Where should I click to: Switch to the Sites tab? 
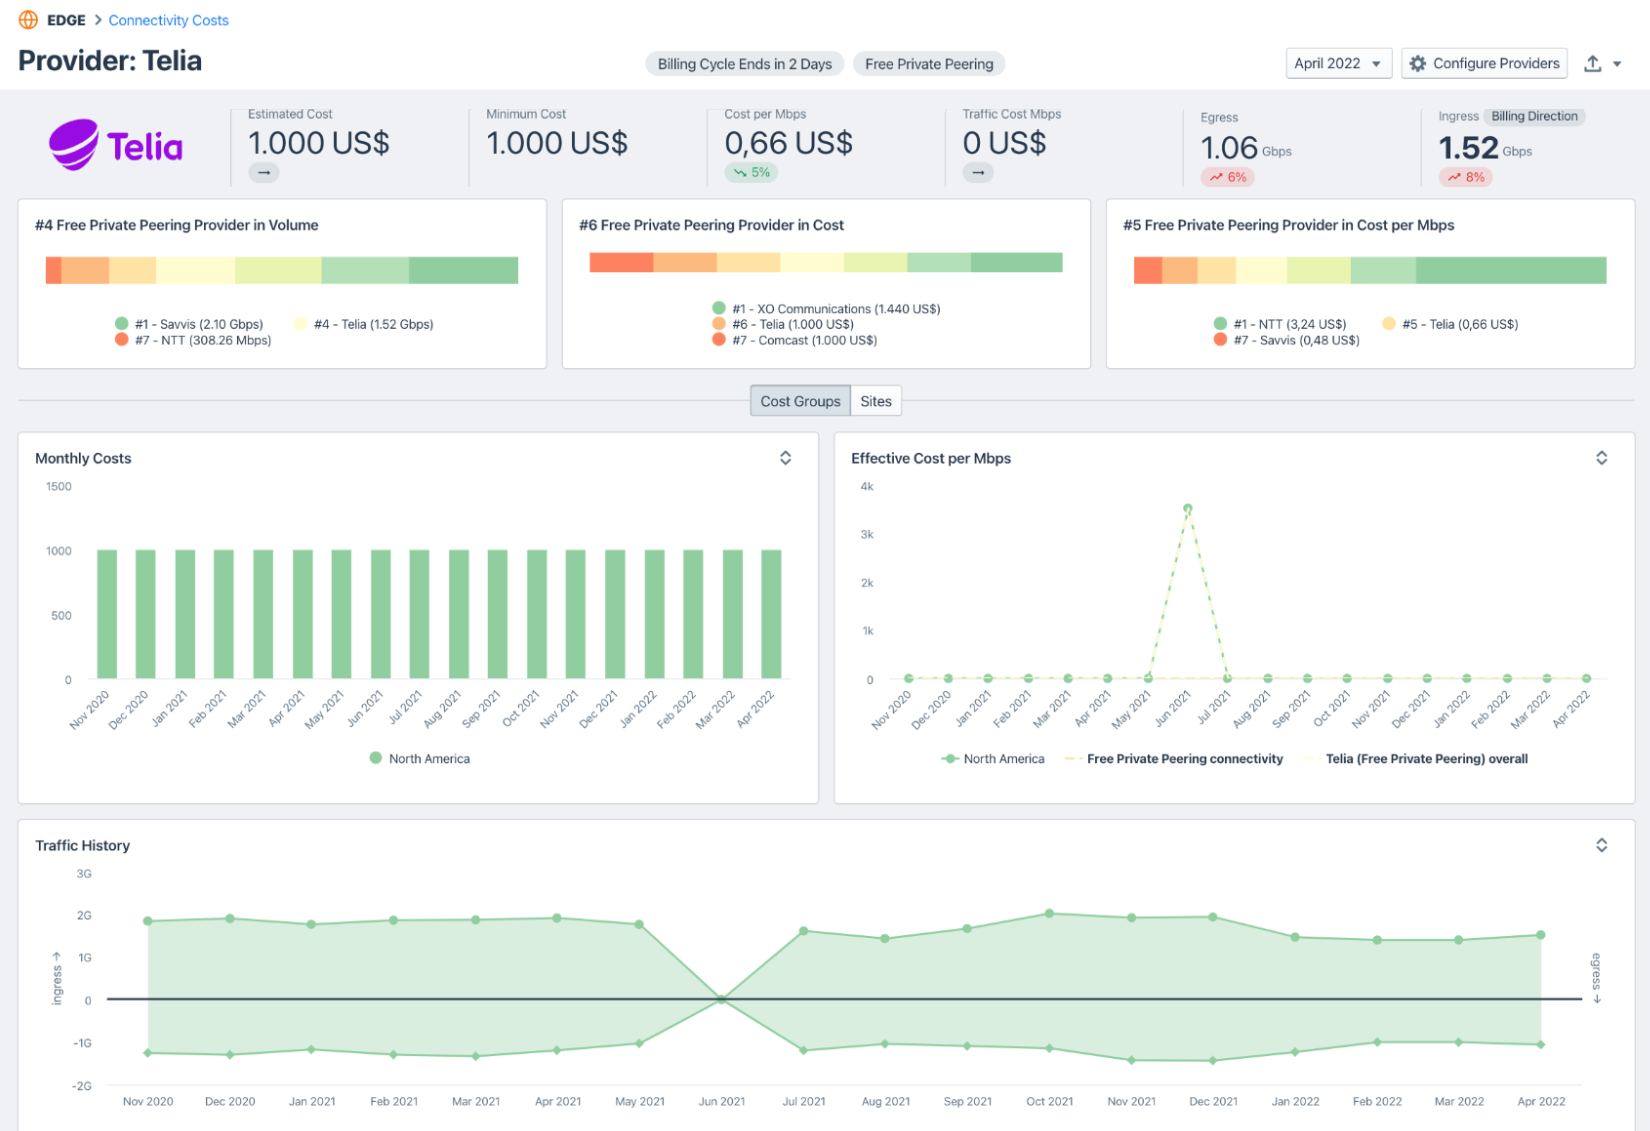tap(876, 401)
